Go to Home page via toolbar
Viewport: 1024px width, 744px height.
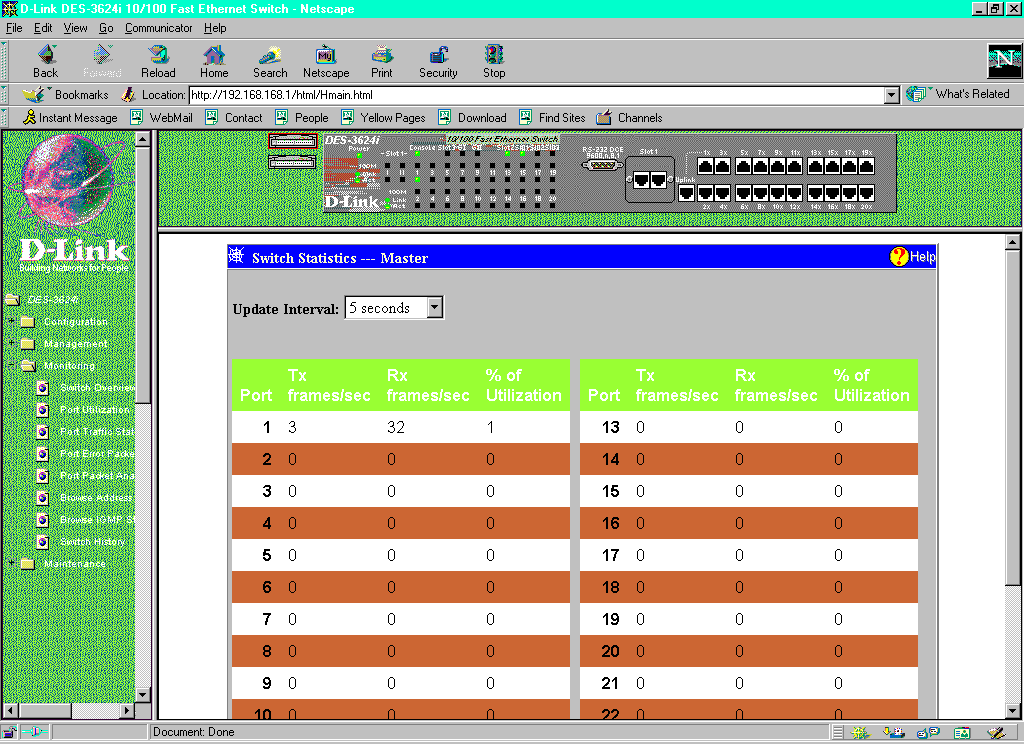point(214,60)
